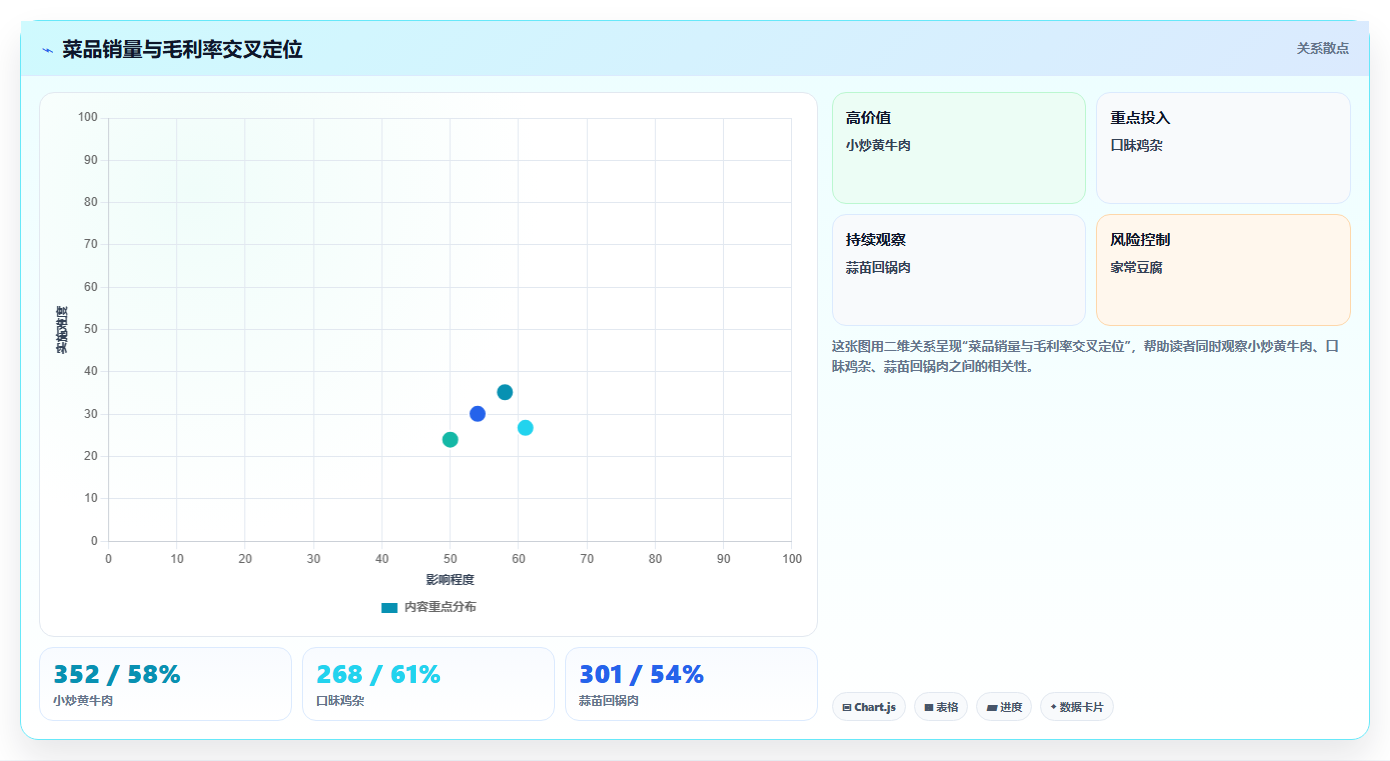This screenshot has width=1390, height=761.
Task: Click the Chart.js tag text
Action: point(875,707)
